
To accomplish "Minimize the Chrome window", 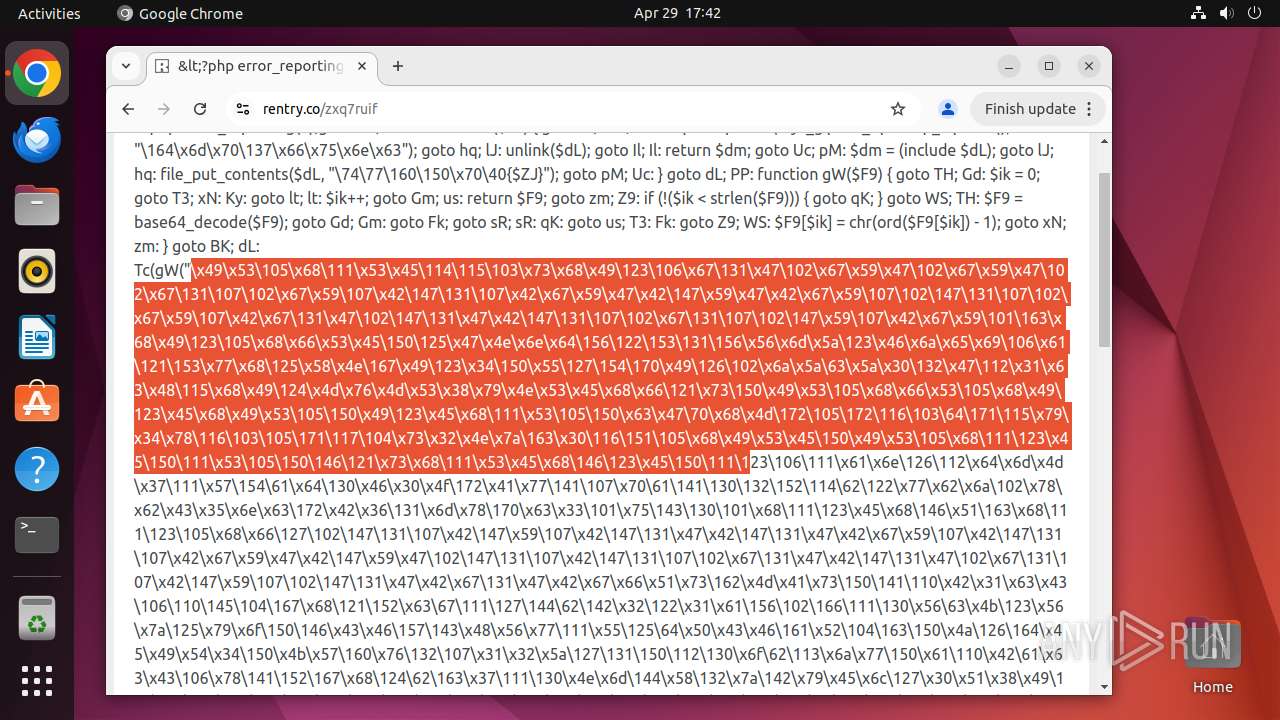I will tap(1009, 66).
